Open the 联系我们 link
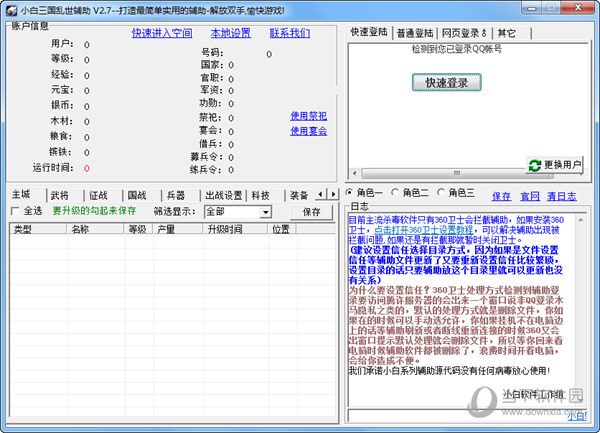Screen dimensions: 600x433 (290, 33)
